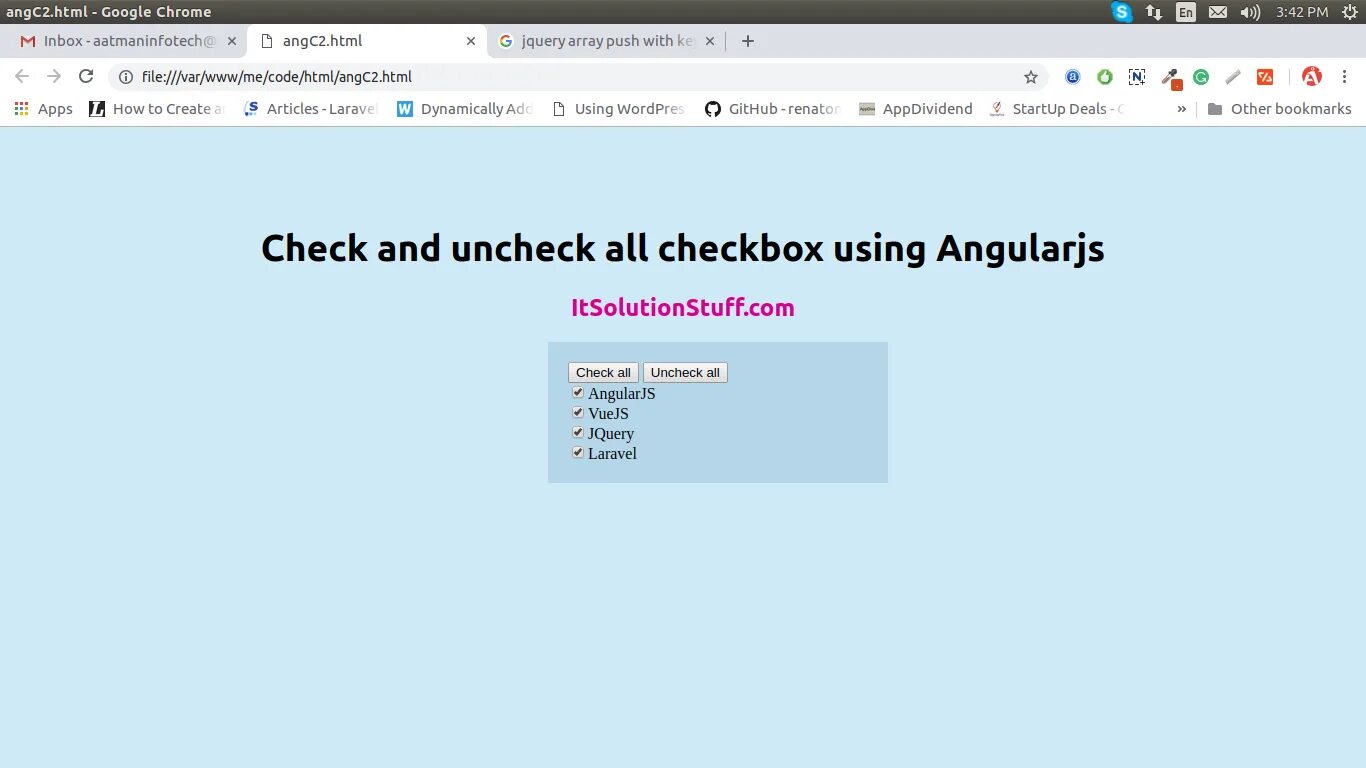Click the ItSolutionStuff.com heading
1366x768 pixels.
click(x=683, y=308)
